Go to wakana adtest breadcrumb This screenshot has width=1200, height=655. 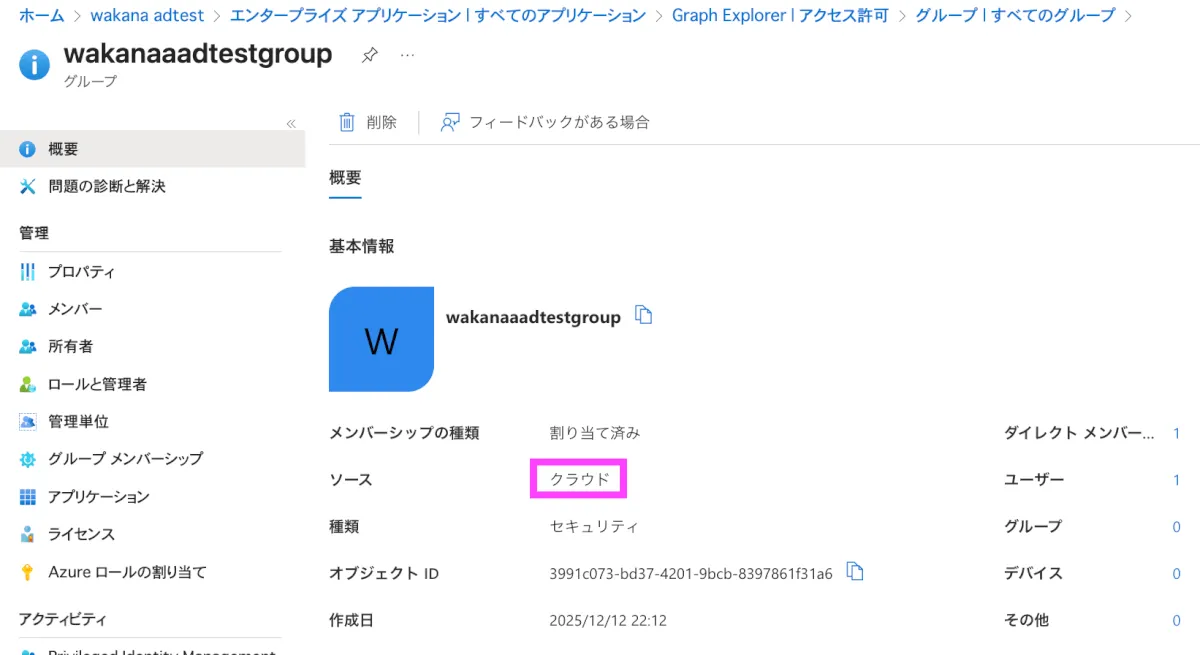tap(147, 16)
